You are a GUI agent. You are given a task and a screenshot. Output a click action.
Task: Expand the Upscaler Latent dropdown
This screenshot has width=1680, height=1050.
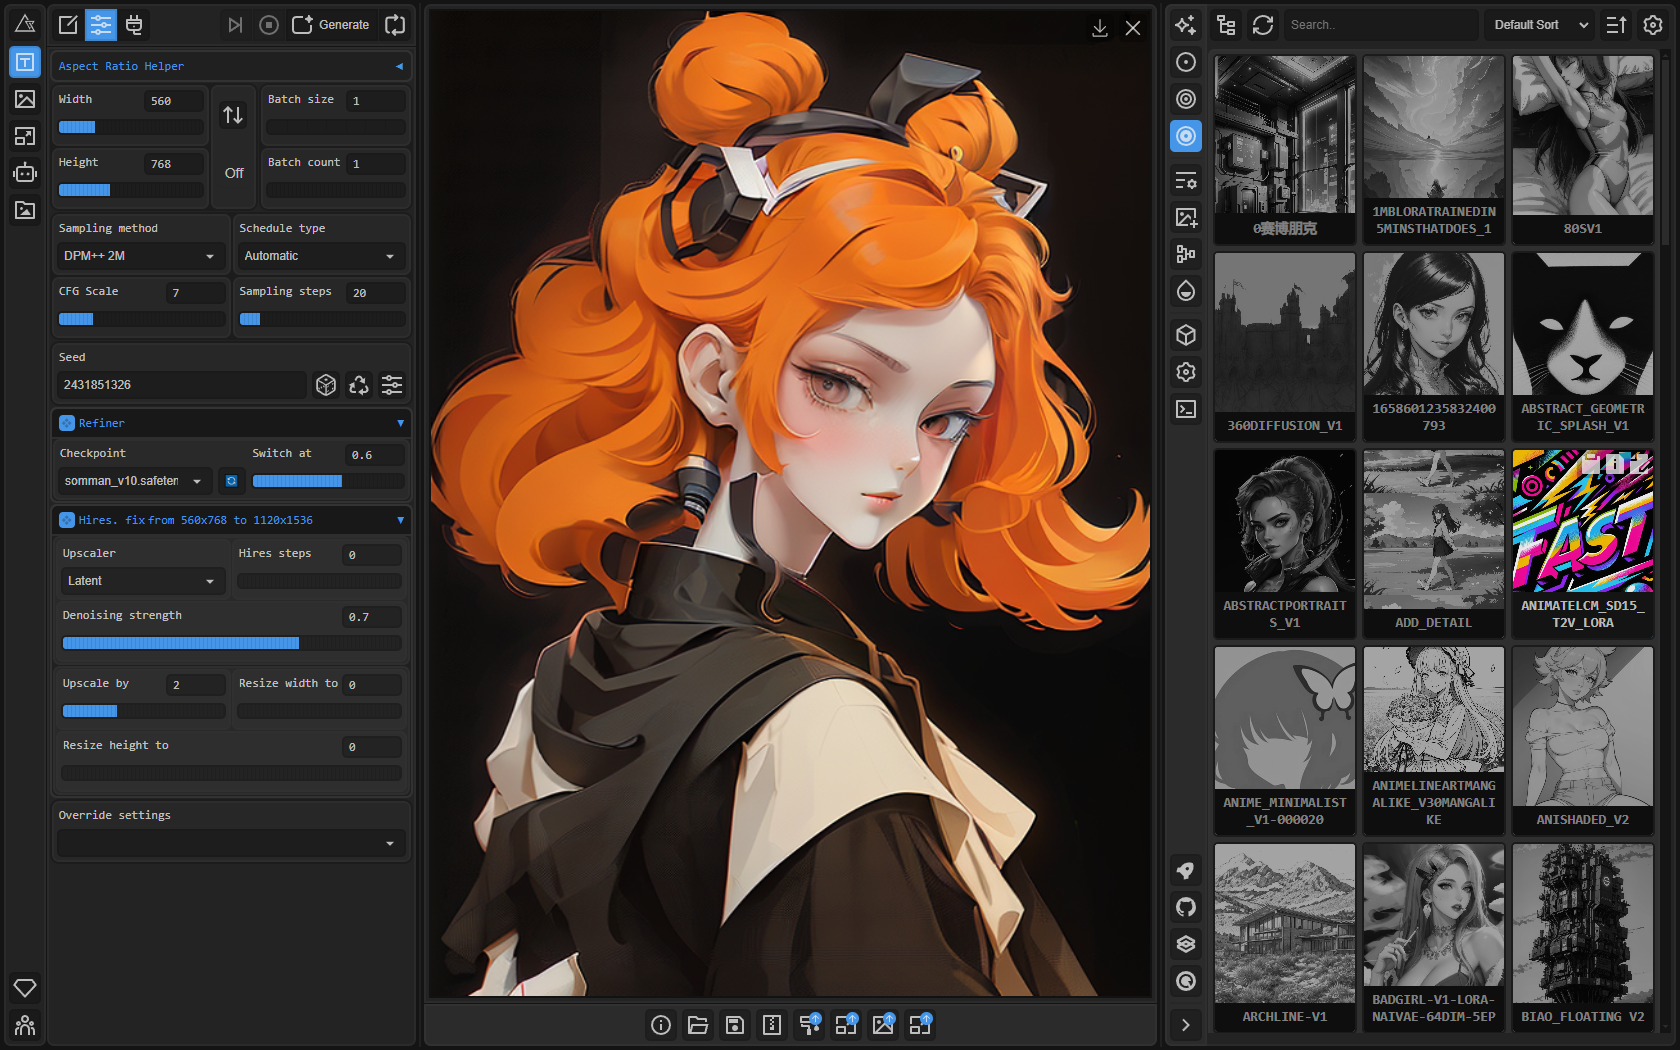click(141, 581)
